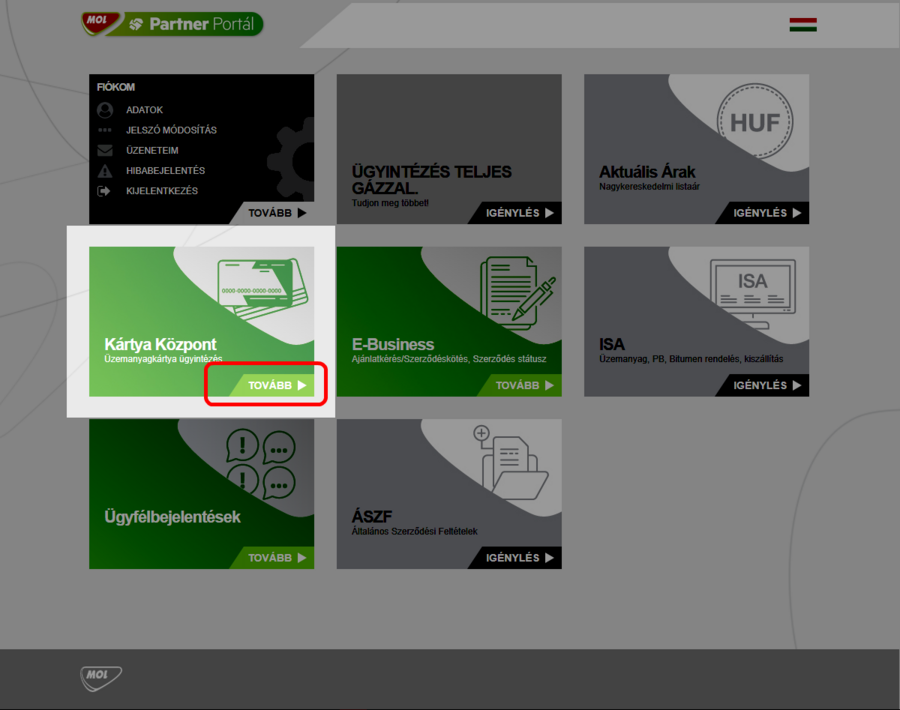Click the warning triangle icon beside HIBABEJELENTÉS
Viewport: 900px width, 710px height.
(x=105, y=171)
